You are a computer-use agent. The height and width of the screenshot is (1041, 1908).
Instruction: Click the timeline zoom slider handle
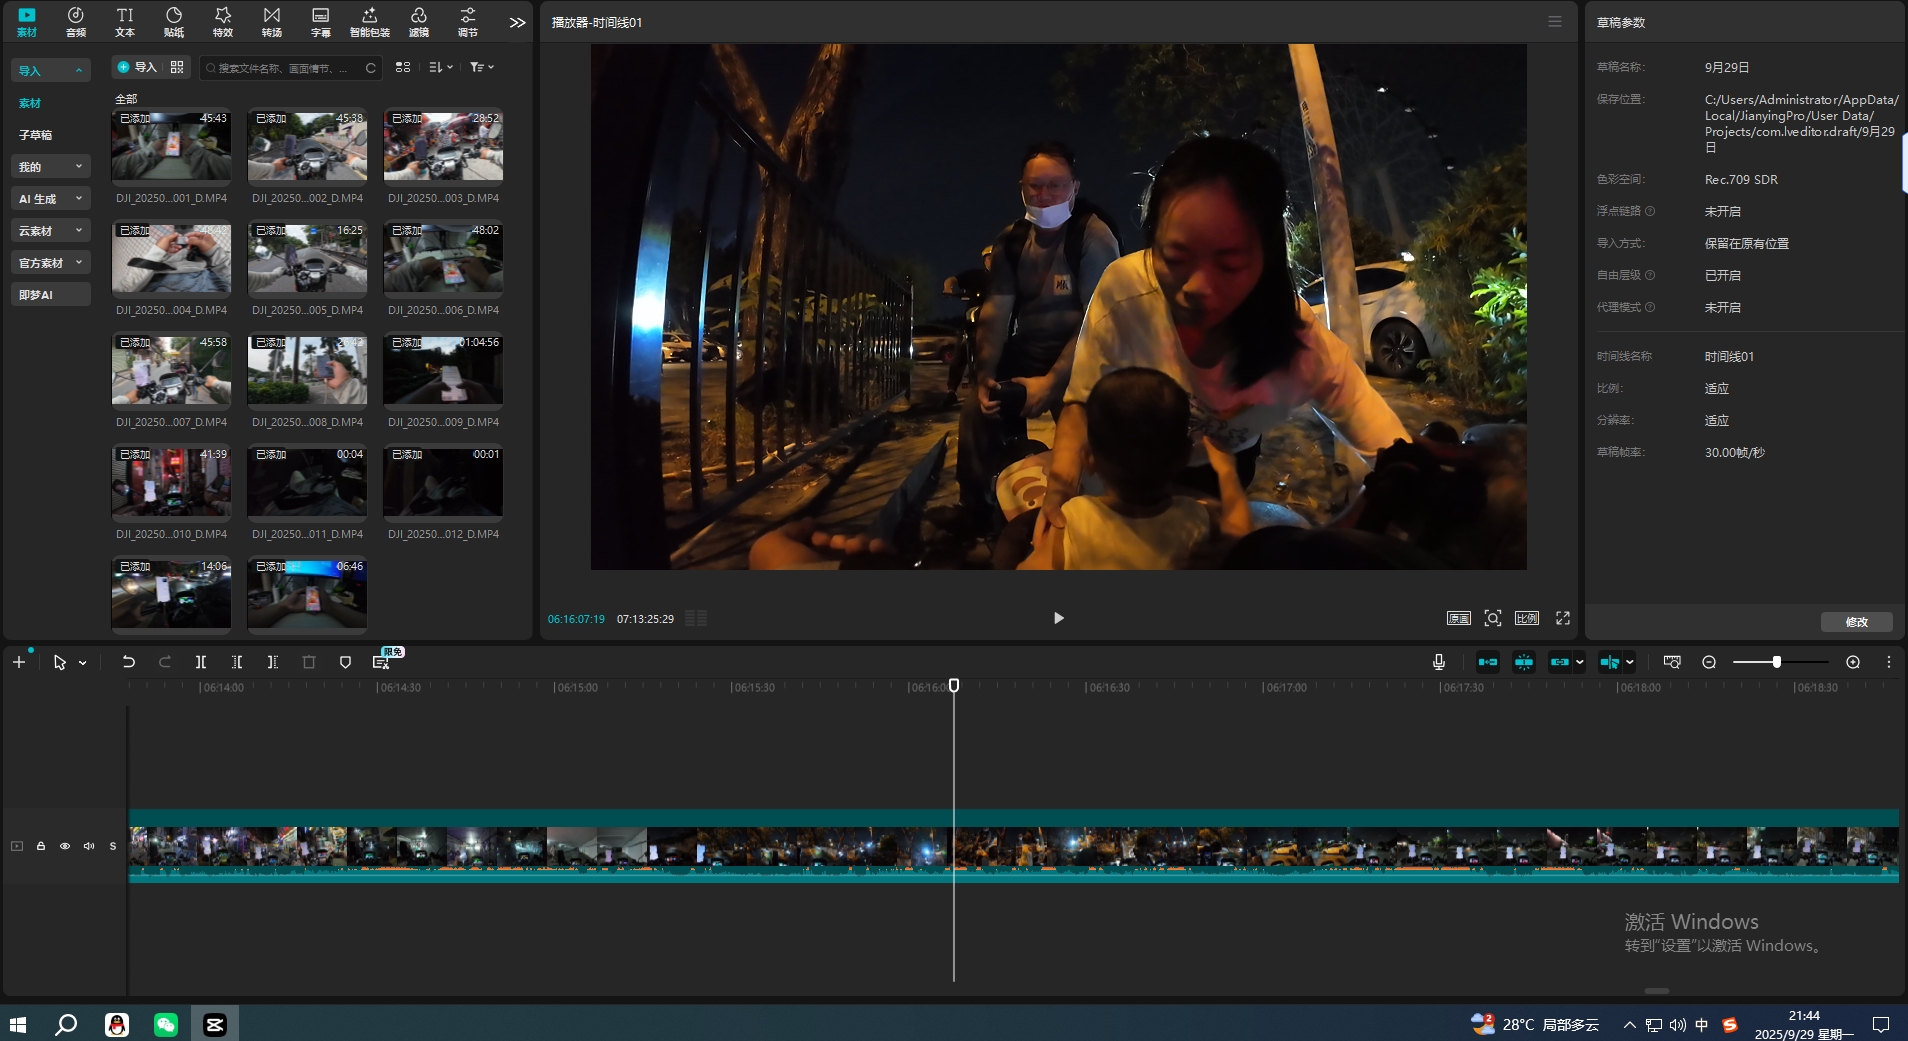click(1776, 662)
